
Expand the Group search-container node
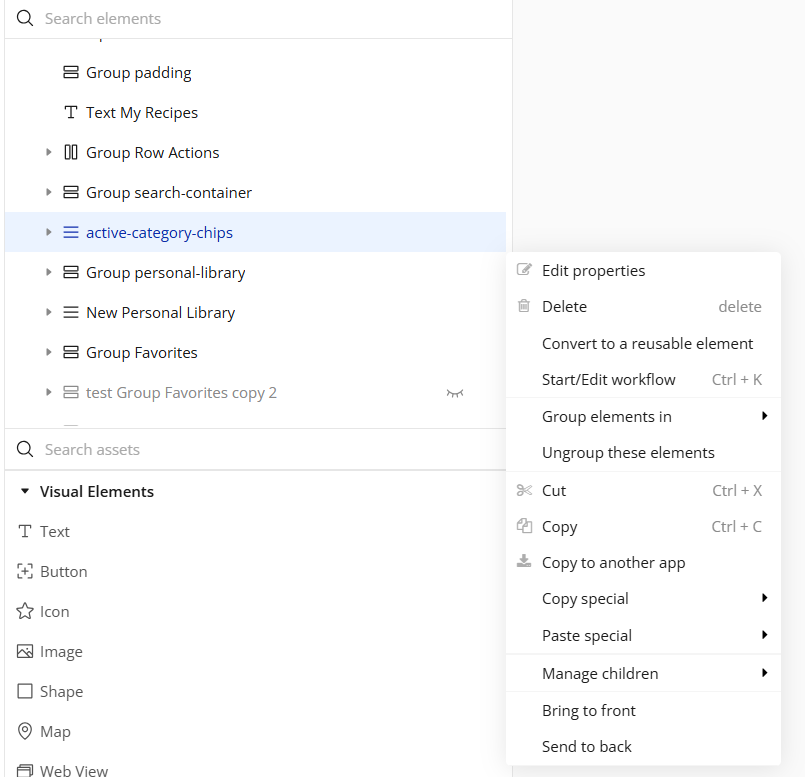(x=48, y=192)
